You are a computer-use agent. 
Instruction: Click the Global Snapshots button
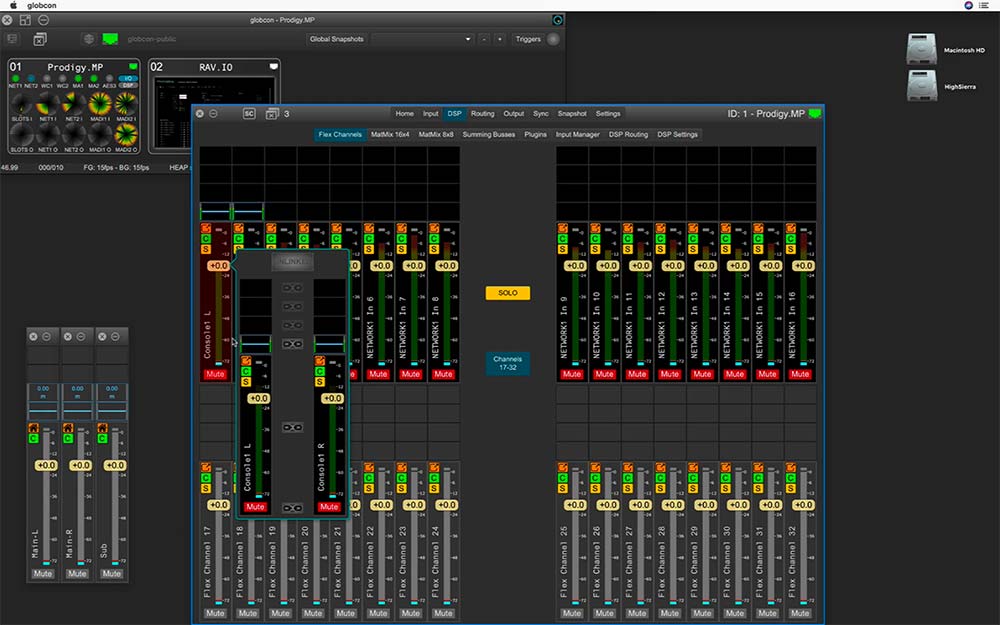336,39
